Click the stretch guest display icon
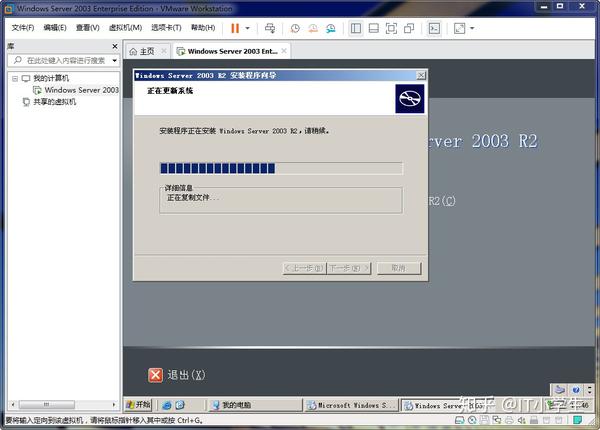Screen dimensions: 600x430 (x=459, y=28)
